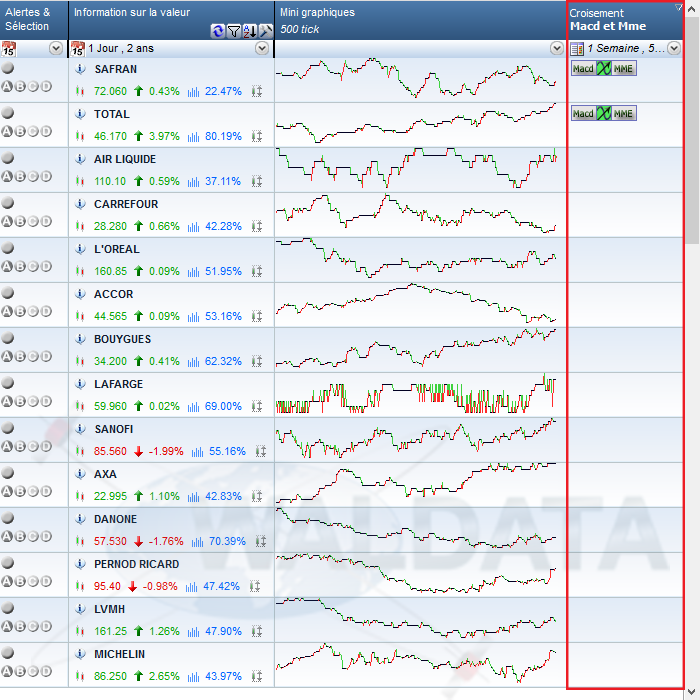Click the scrollbar down arrow
This screenshot has height=700, width=700.
[692, 692]
